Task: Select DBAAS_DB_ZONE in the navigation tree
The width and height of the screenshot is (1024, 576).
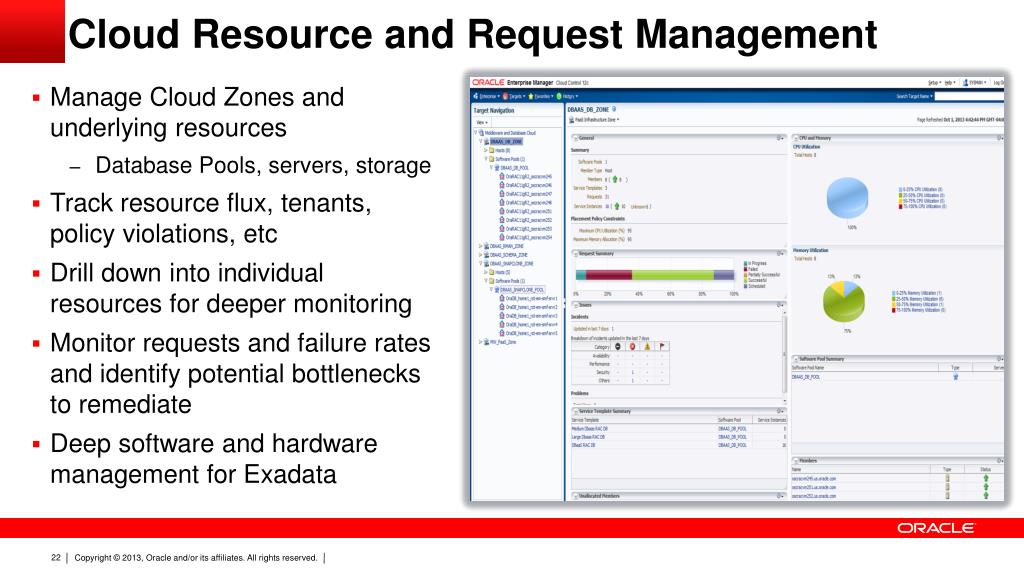Action: (506, 142)
